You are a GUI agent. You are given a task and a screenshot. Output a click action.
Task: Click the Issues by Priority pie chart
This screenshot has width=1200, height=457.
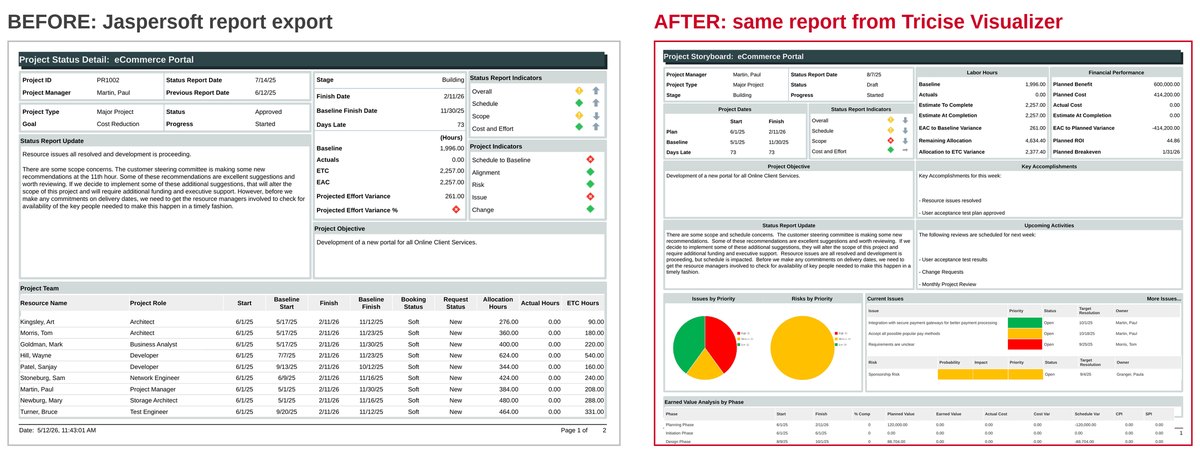click(707, 346)
